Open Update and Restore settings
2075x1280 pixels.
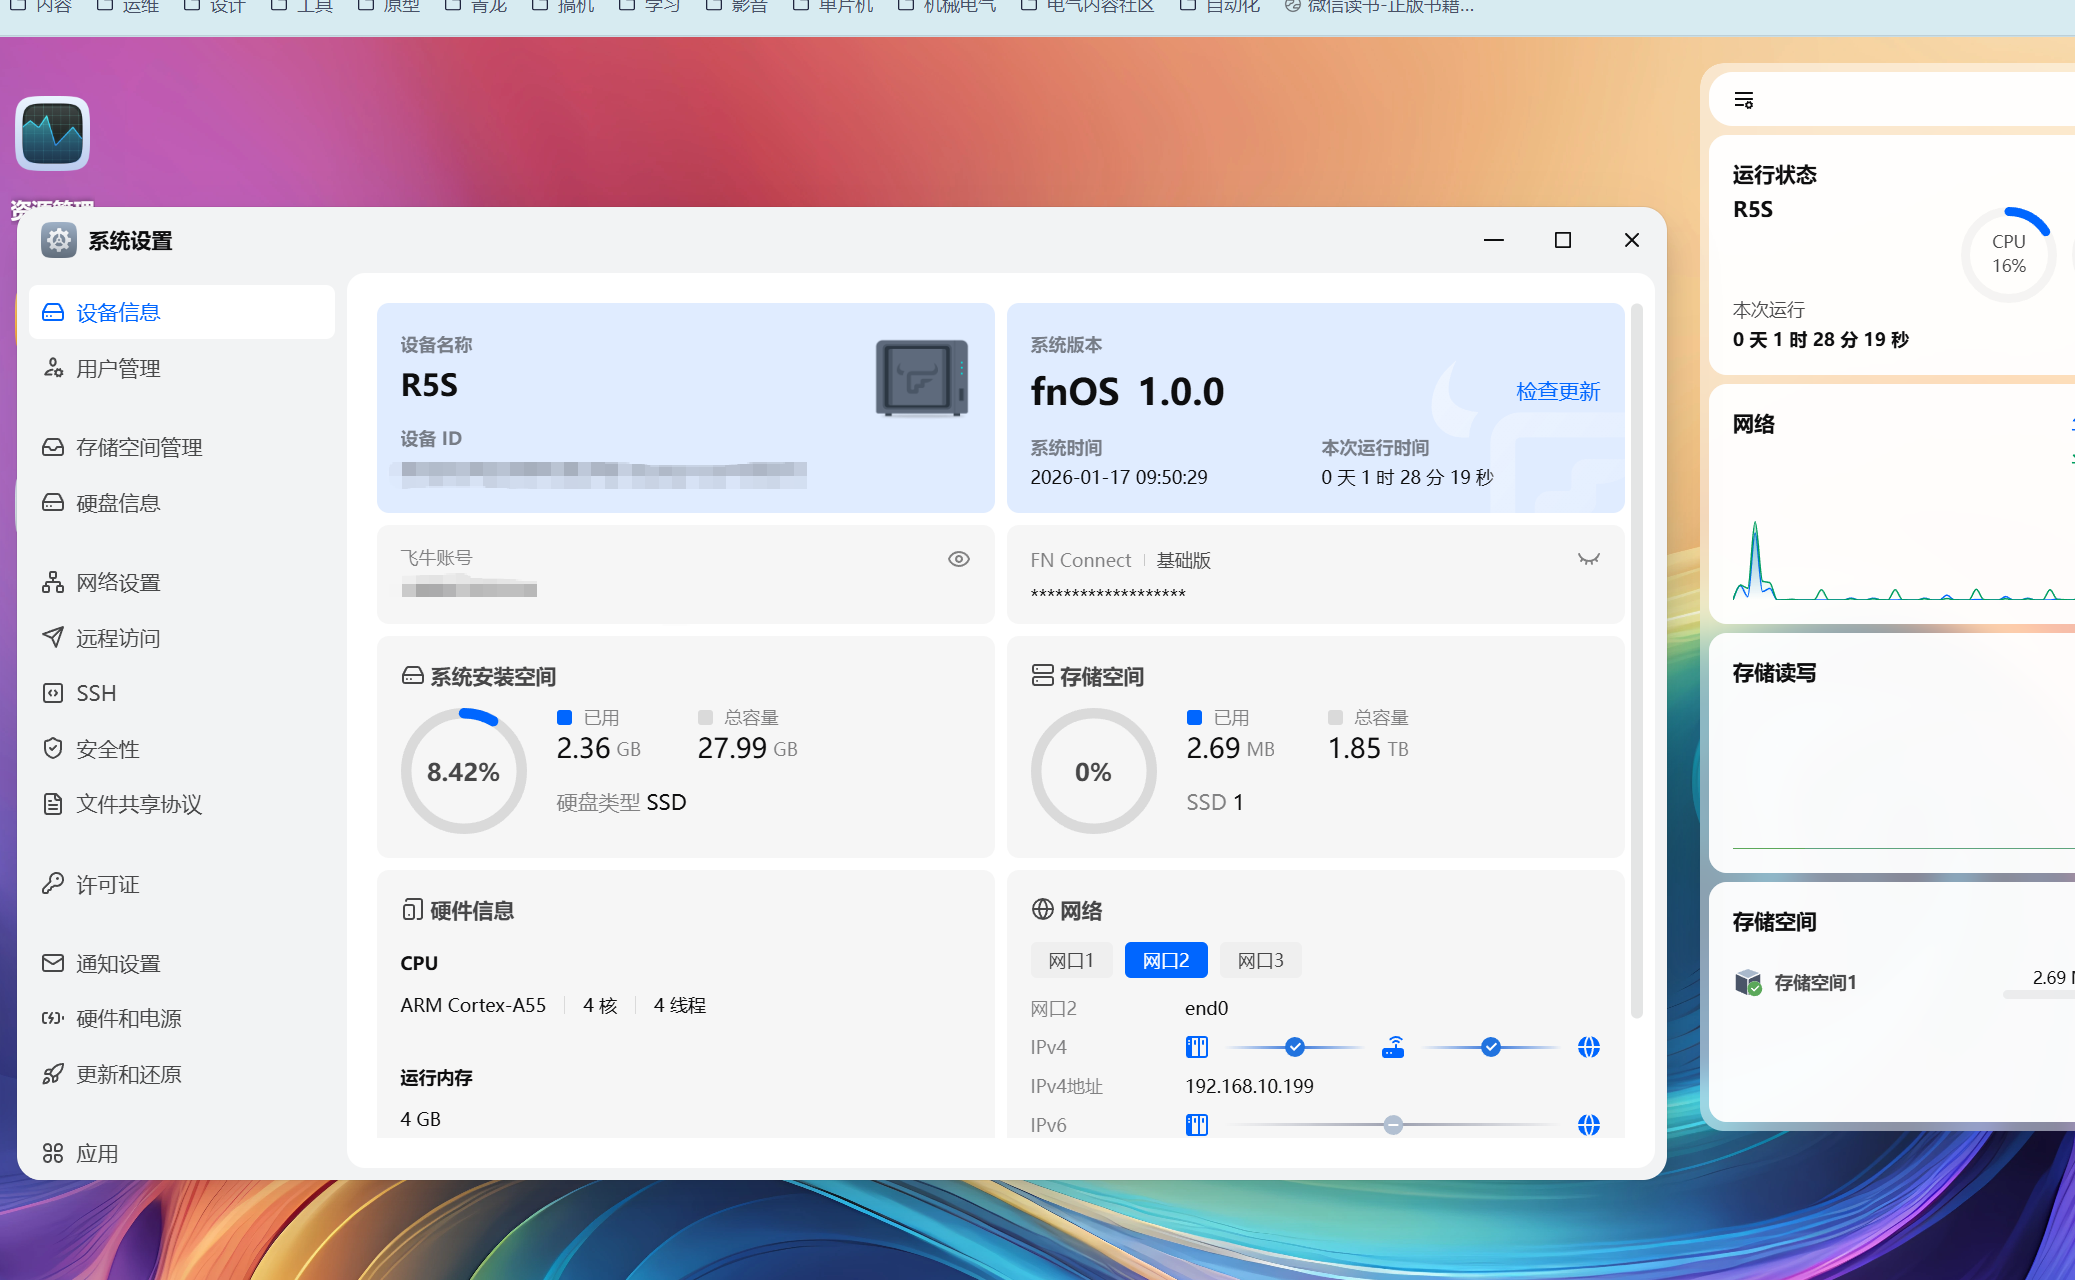tap(128, 1074)
